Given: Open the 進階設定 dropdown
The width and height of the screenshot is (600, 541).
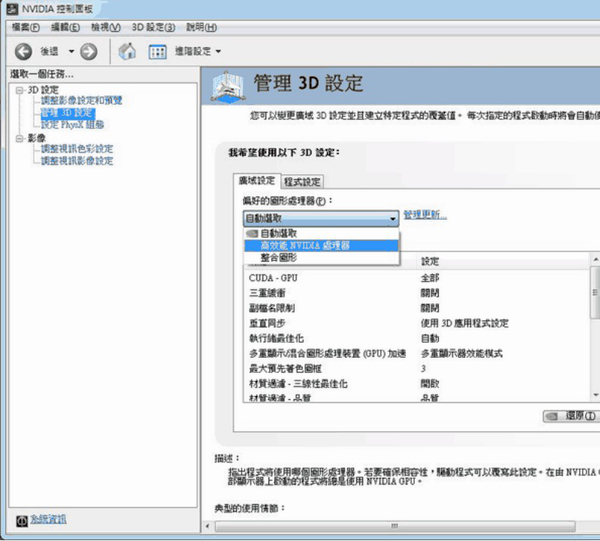Looking at the screenshot, I should [x=197, y=51].
